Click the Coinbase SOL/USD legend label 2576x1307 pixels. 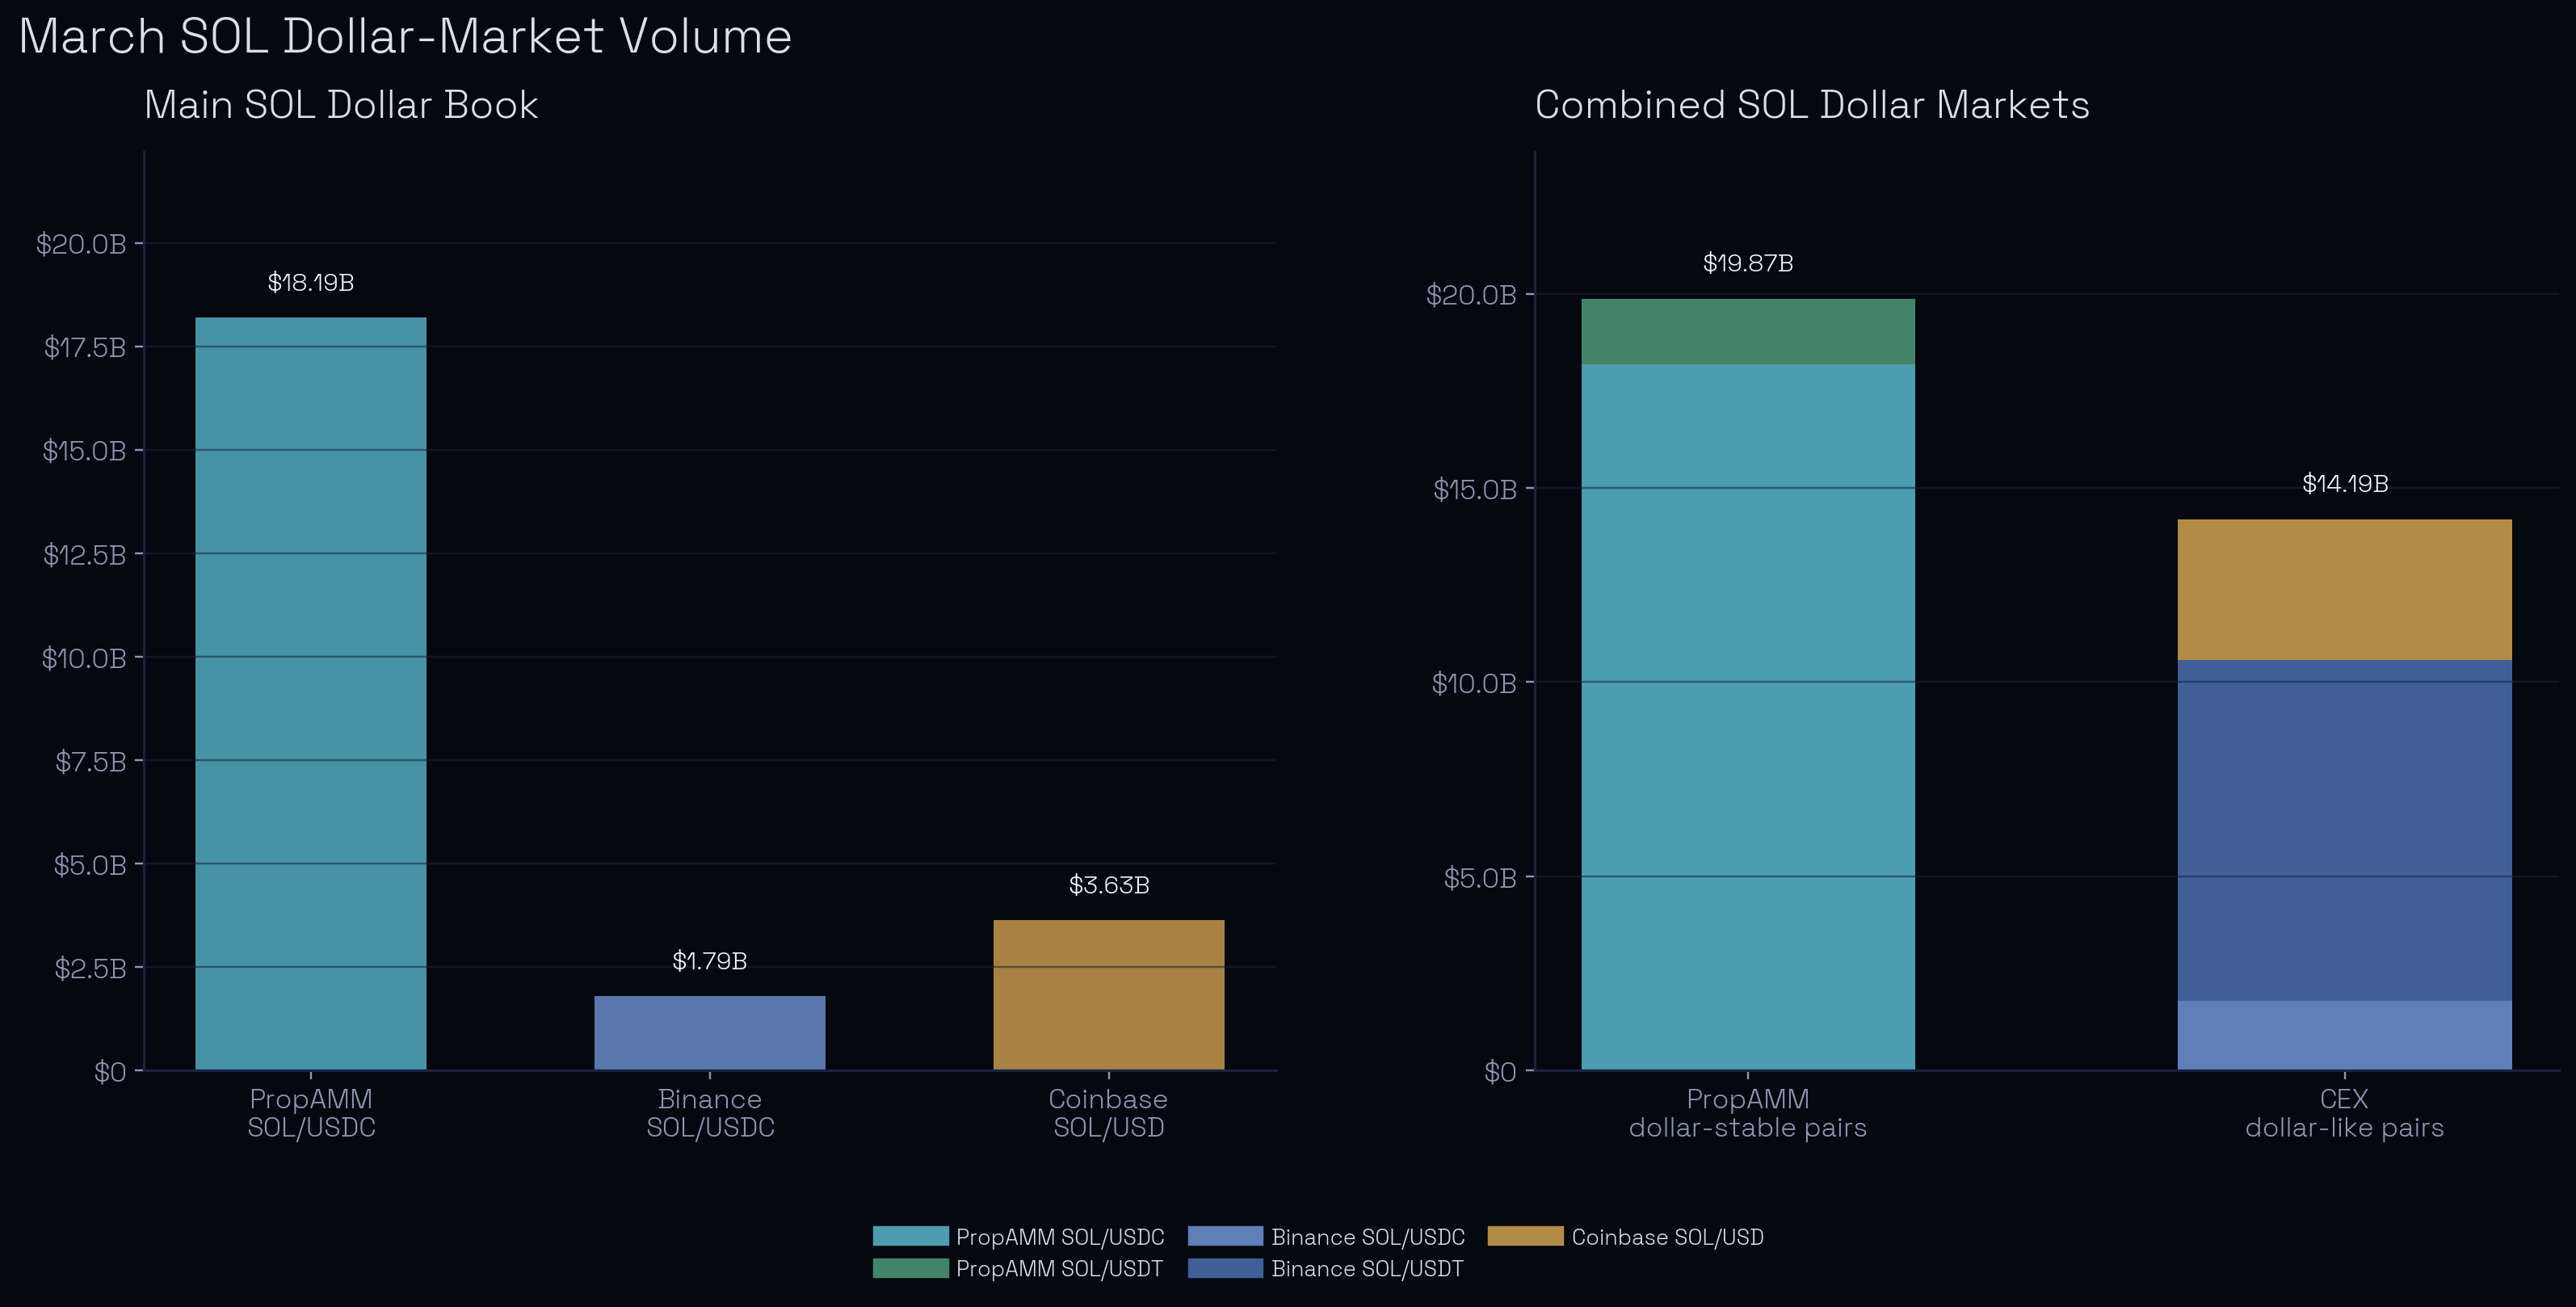(x=1667, y=1237)
